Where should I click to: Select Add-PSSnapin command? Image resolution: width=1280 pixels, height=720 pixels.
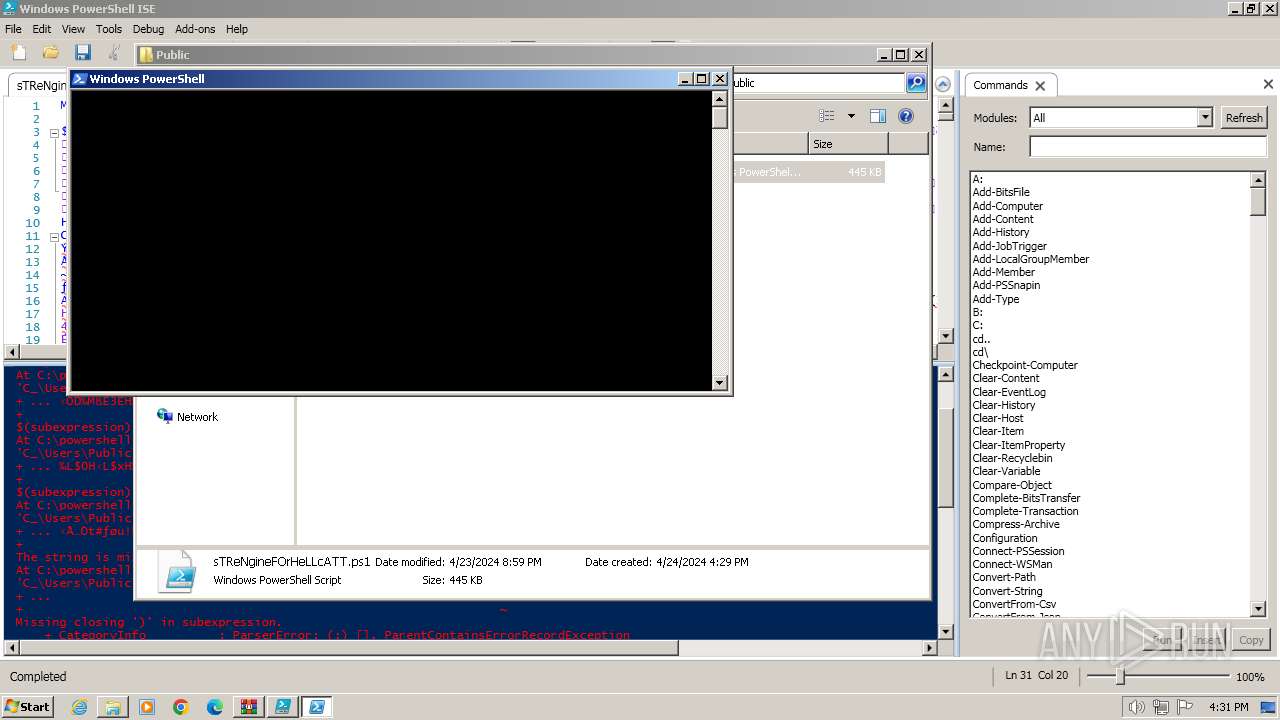coord(1006,285)
